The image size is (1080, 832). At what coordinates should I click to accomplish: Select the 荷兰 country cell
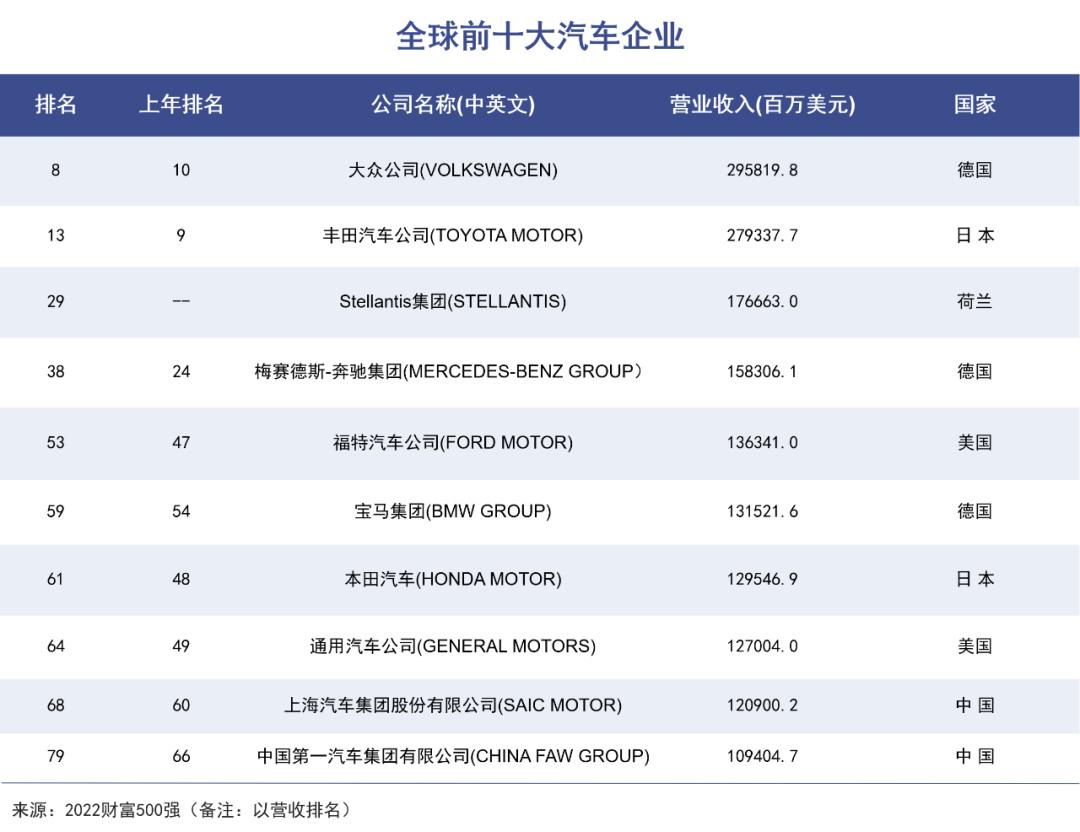coord(975,302)
